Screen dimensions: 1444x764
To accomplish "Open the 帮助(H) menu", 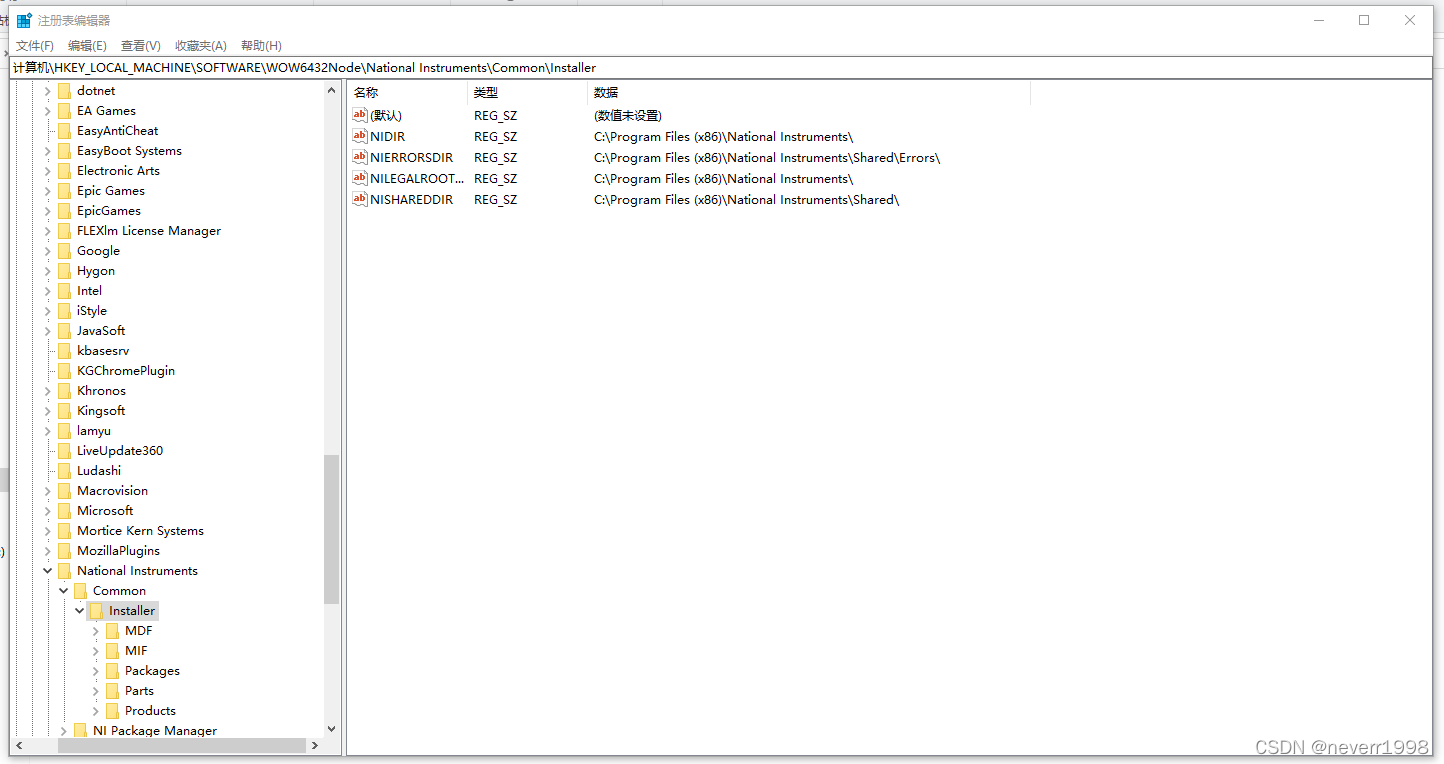I will point(261,46).
